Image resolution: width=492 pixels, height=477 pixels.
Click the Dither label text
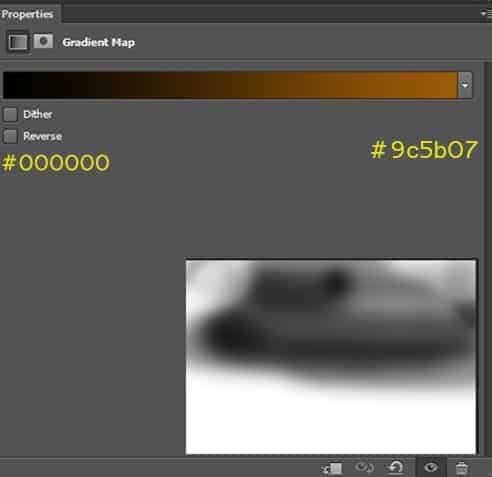(x=38, y=114)
